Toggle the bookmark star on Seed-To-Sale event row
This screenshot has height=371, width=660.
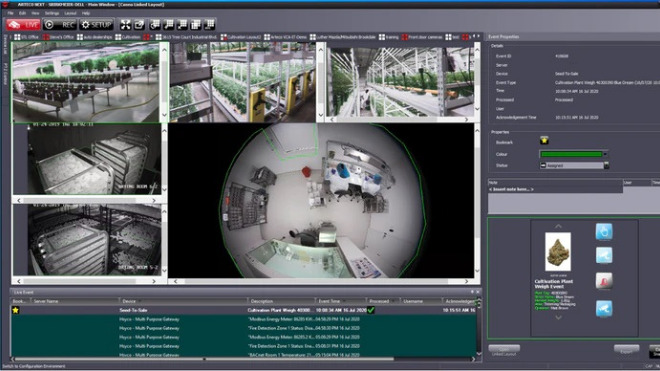pos(16,310)
